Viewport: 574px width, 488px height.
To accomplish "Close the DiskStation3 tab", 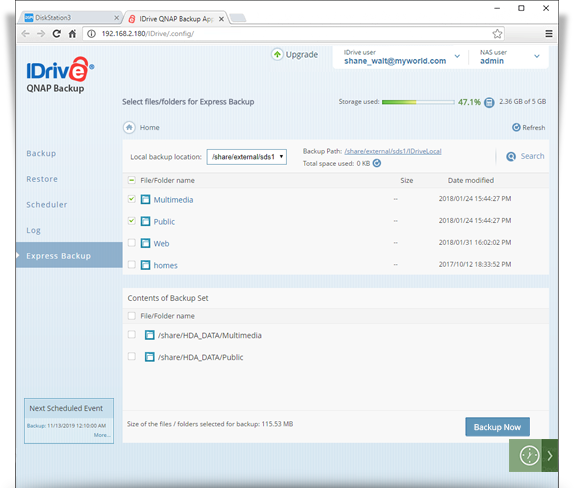I will (116, 18).
